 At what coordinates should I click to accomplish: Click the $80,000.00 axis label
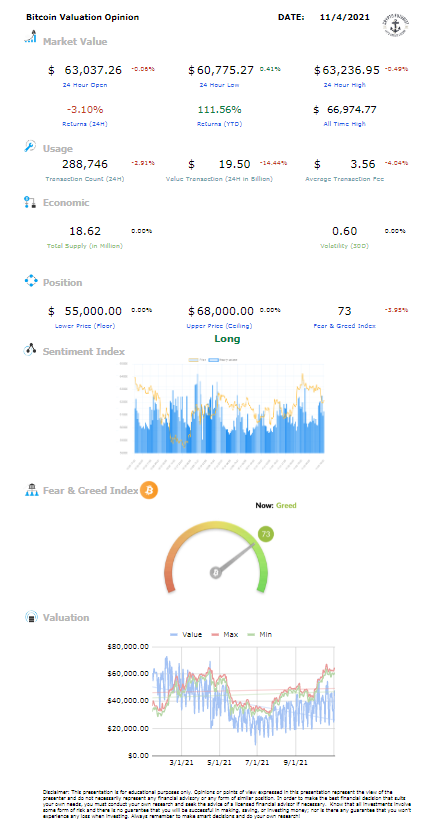coord(128,646)
